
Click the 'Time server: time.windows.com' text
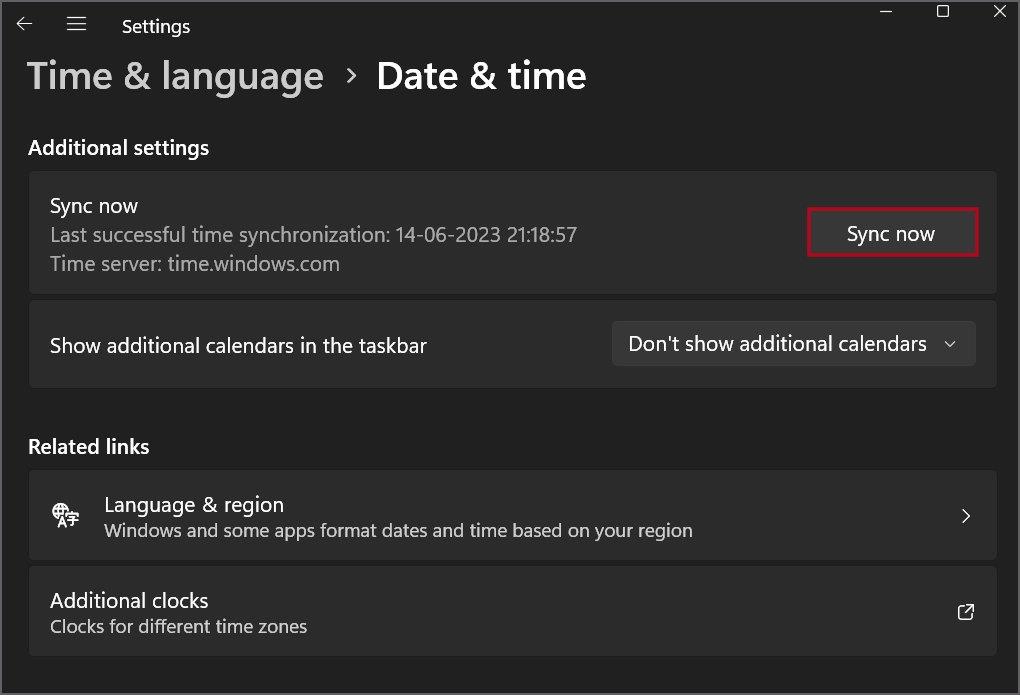coord(195,264)
